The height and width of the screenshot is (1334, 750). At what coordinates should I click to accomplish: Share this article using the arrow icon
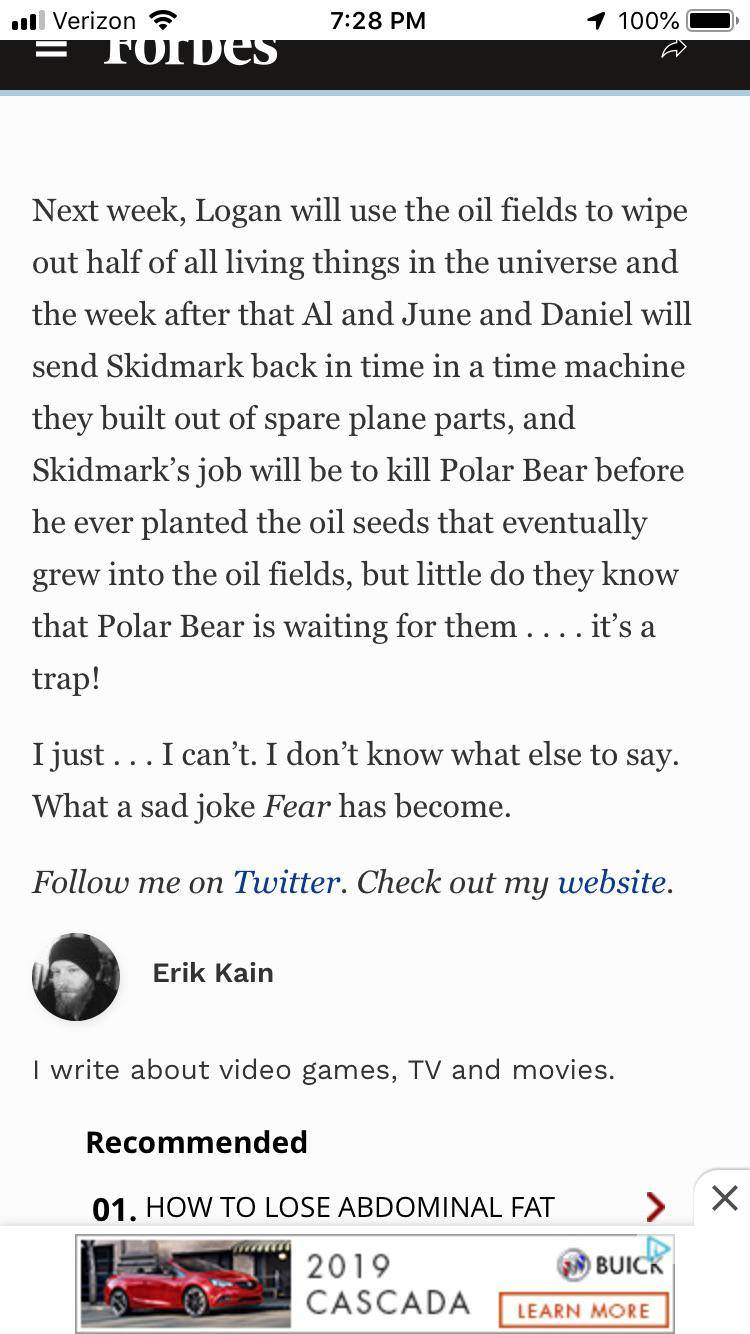674,50
